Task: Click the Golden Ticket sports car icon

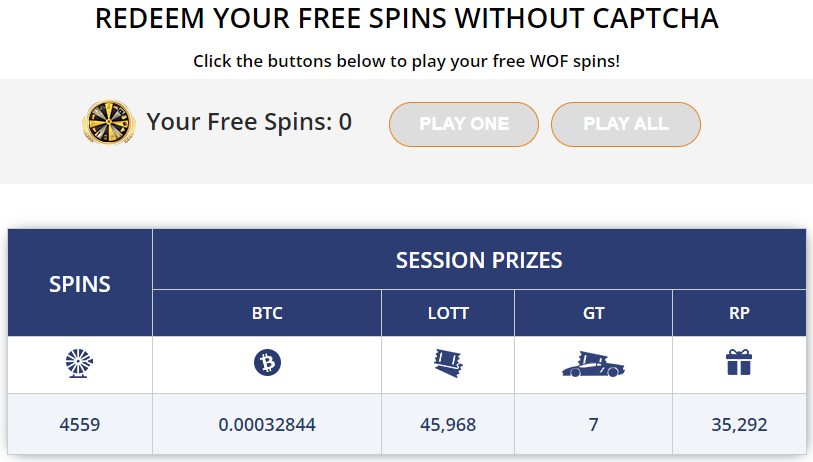Action: point(593,364)
